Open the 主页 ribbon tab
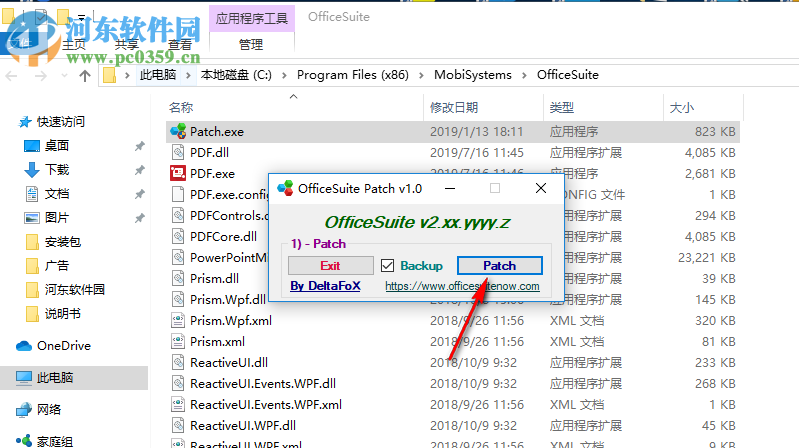 pos(74,44)
